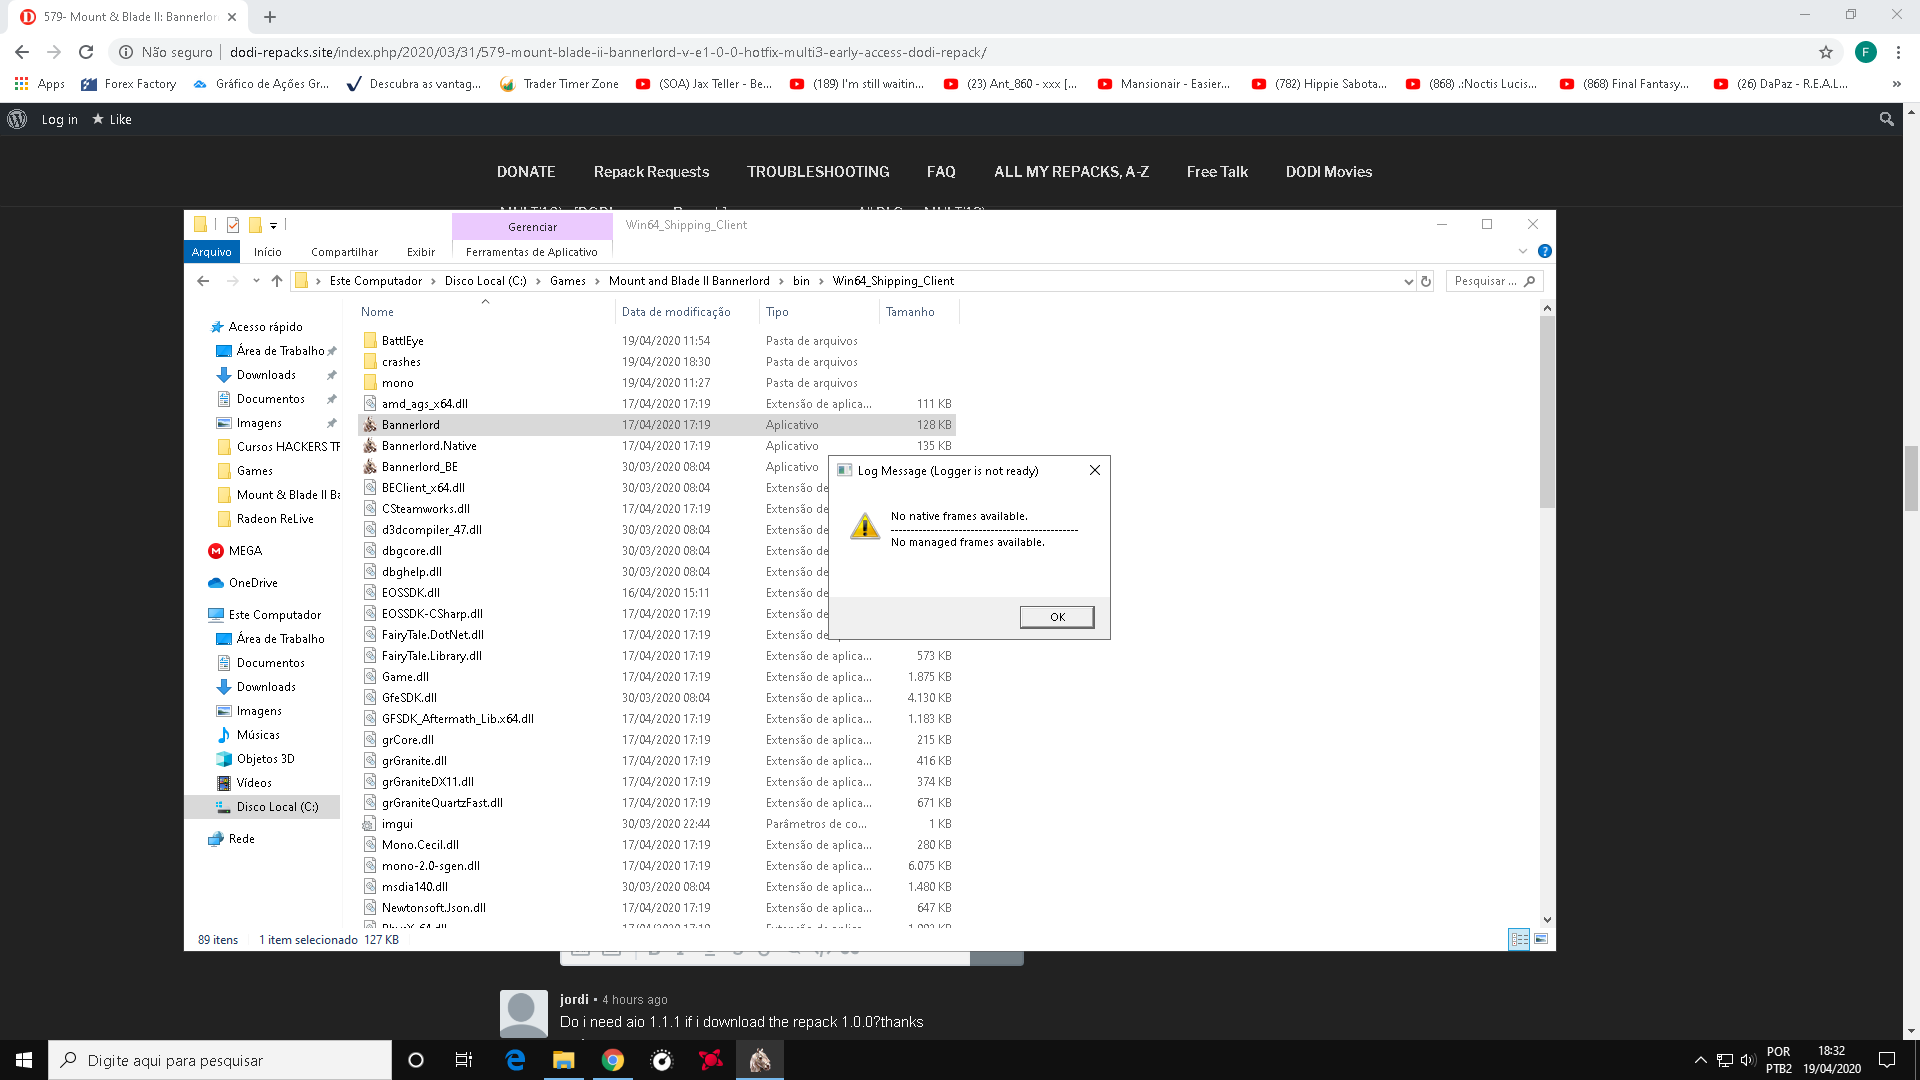Sort by Data de modificação column
This screenshot has height=1080, width=1920.
click(x=676, y=312)
